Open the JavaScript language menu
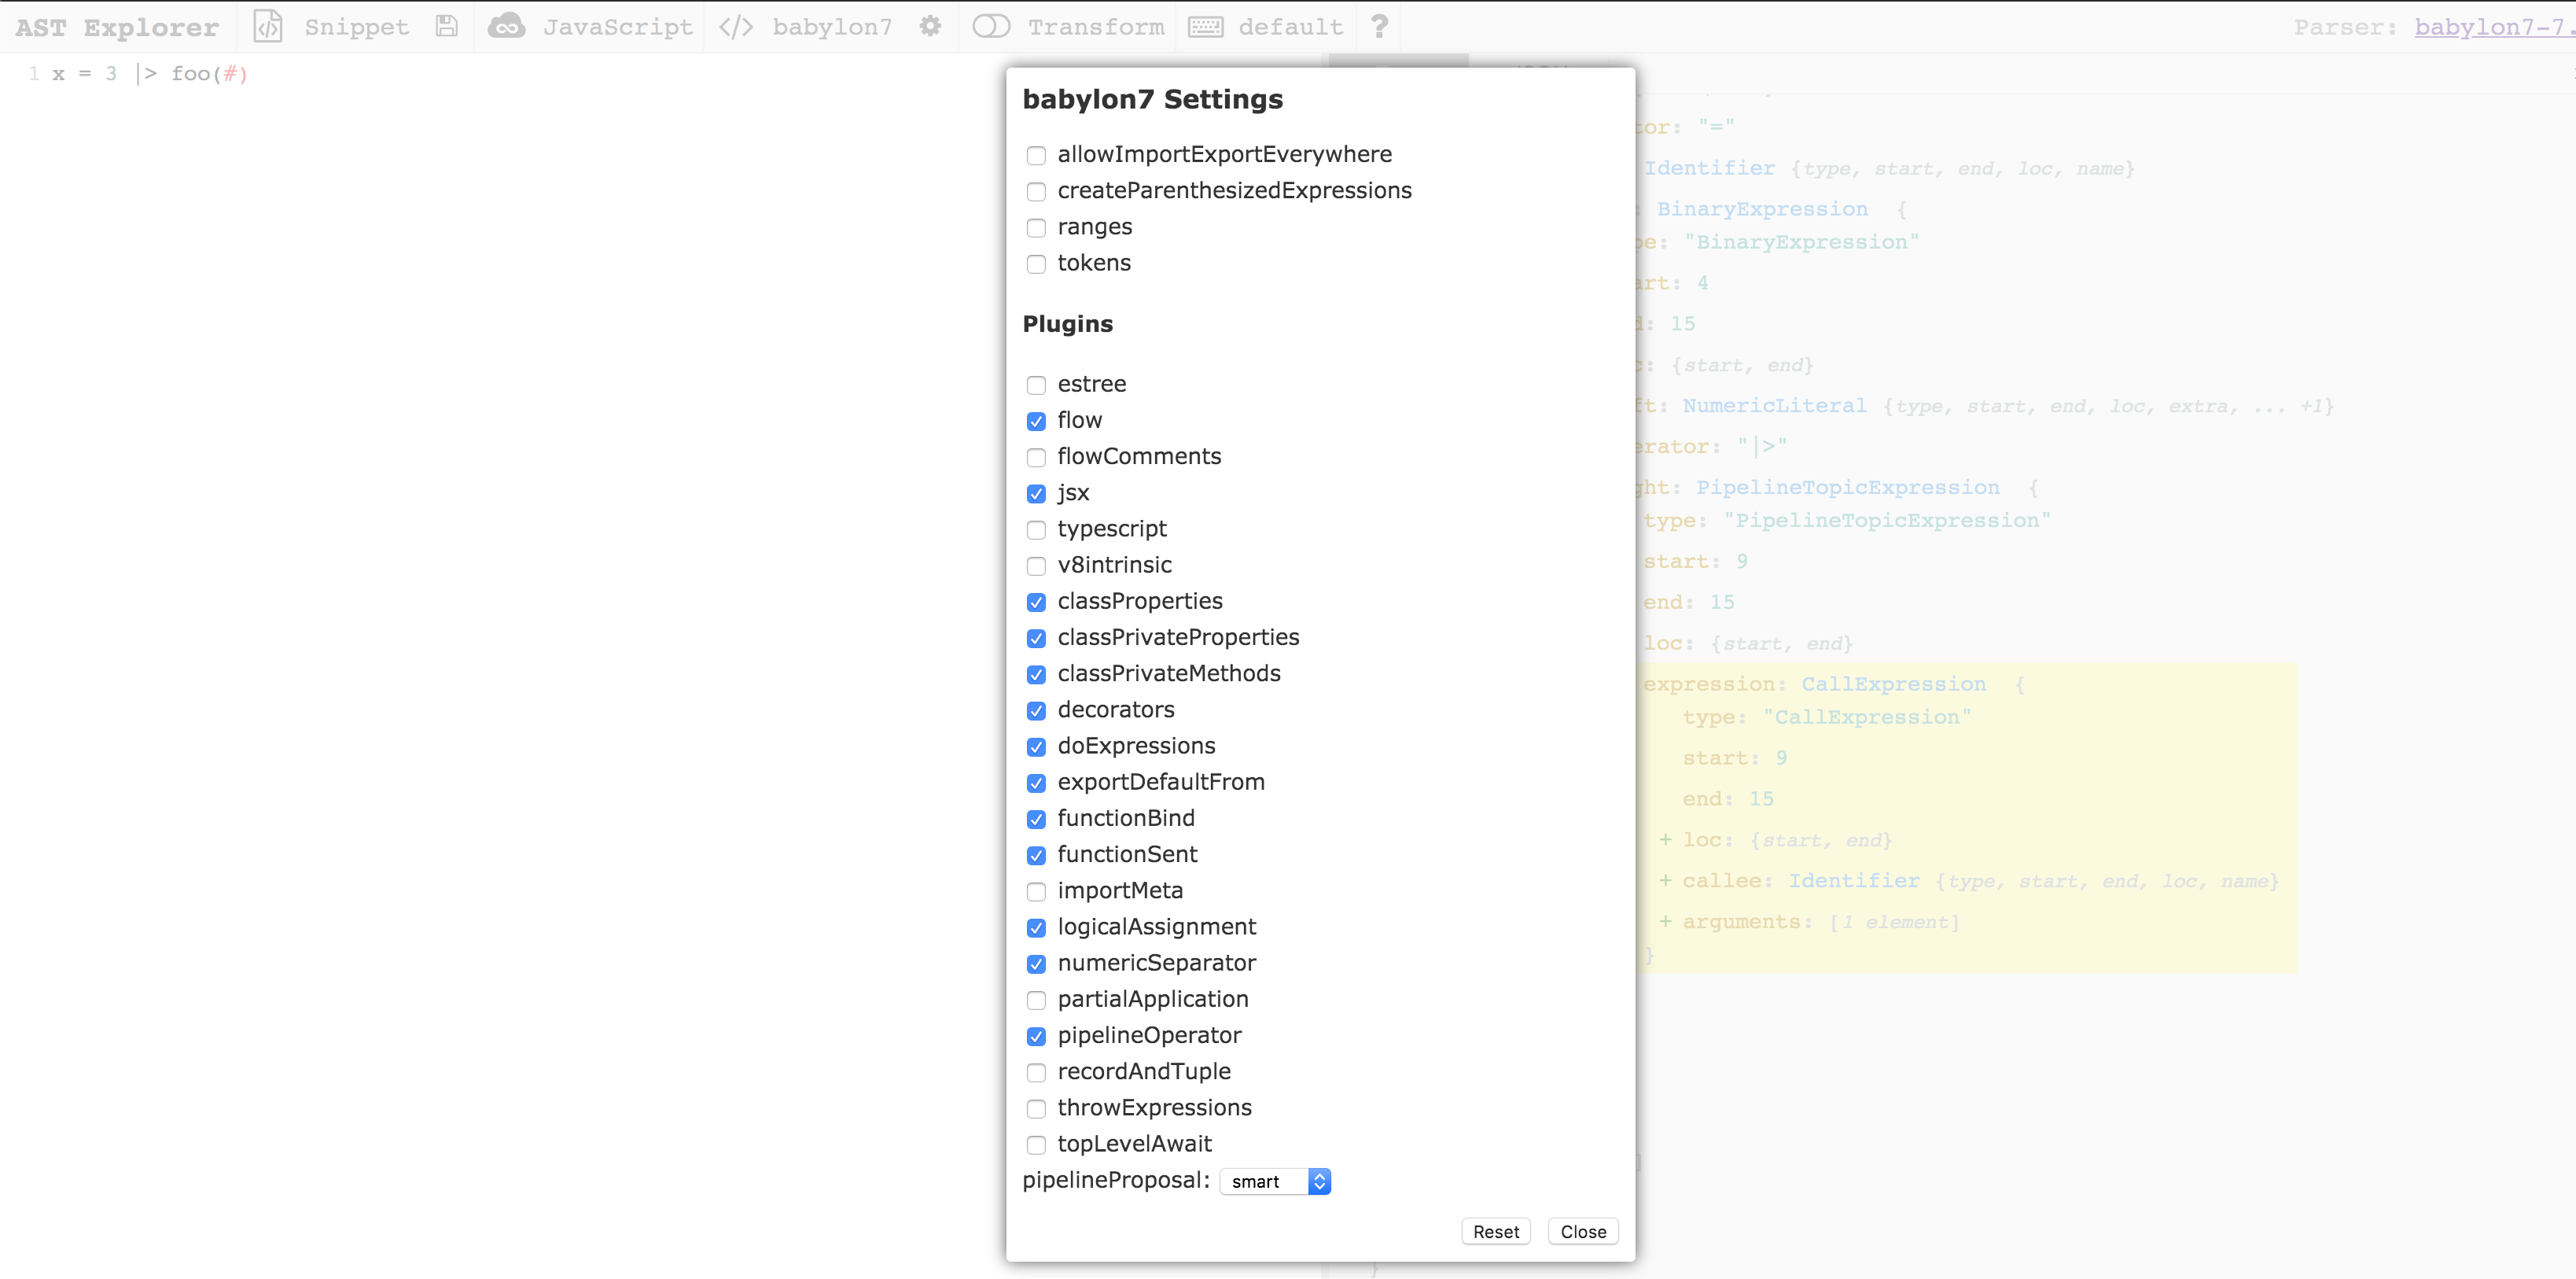Viewport: 2576px width, 1279px height. click(617, 27)
